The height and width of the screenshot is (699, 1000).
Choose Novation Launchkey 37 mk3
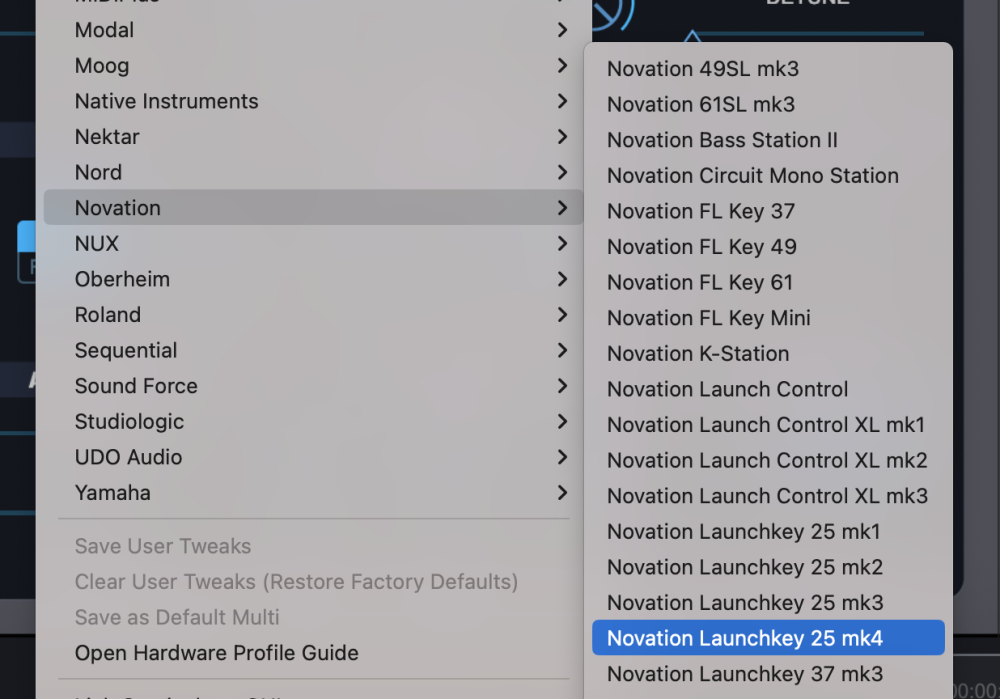745,674
